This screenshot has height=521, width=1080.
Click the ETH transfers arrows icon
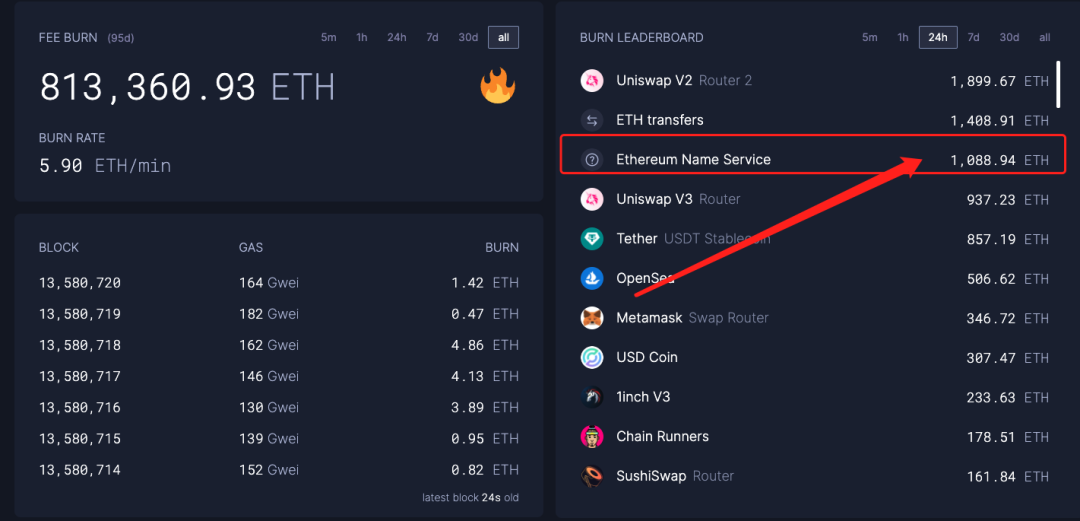pyautogui.click(x=592, y=120)
